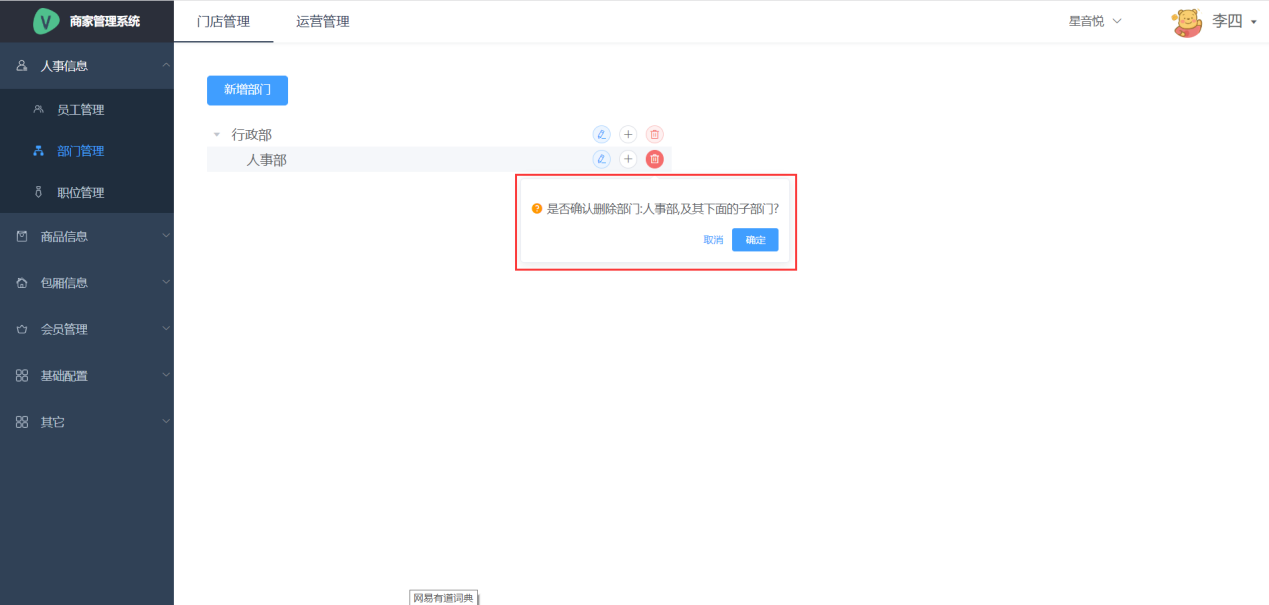Click the 新增部门 button
The width and height of the screenshot is (1269, 605).
[247, 90]
